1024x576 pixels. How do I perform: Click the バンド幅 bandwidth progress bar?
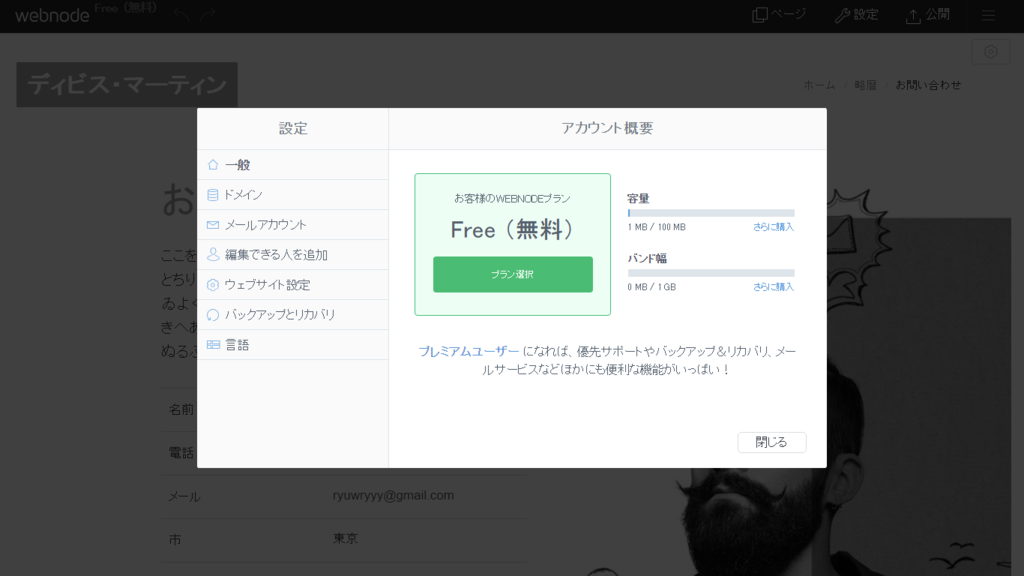[711, 273]
